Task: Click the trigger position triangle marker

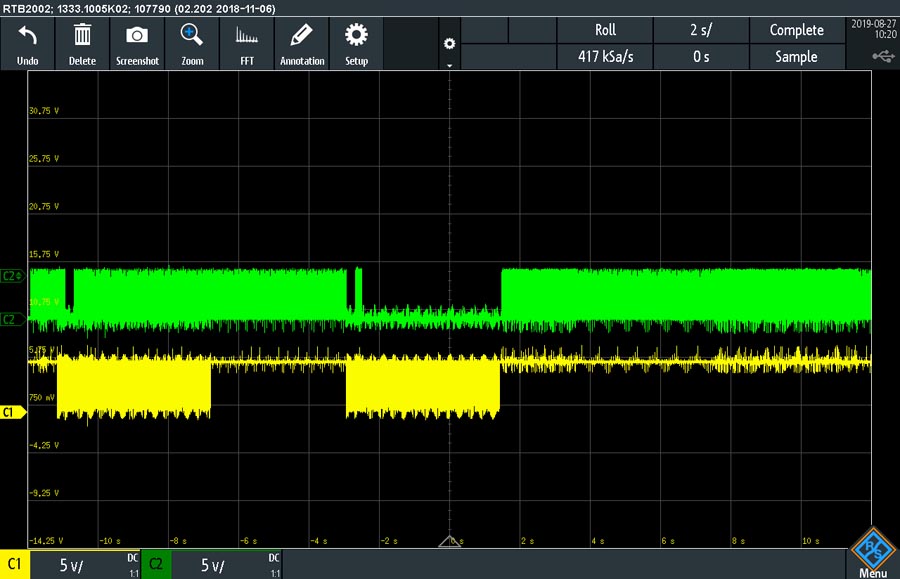Action: [449, 541]
